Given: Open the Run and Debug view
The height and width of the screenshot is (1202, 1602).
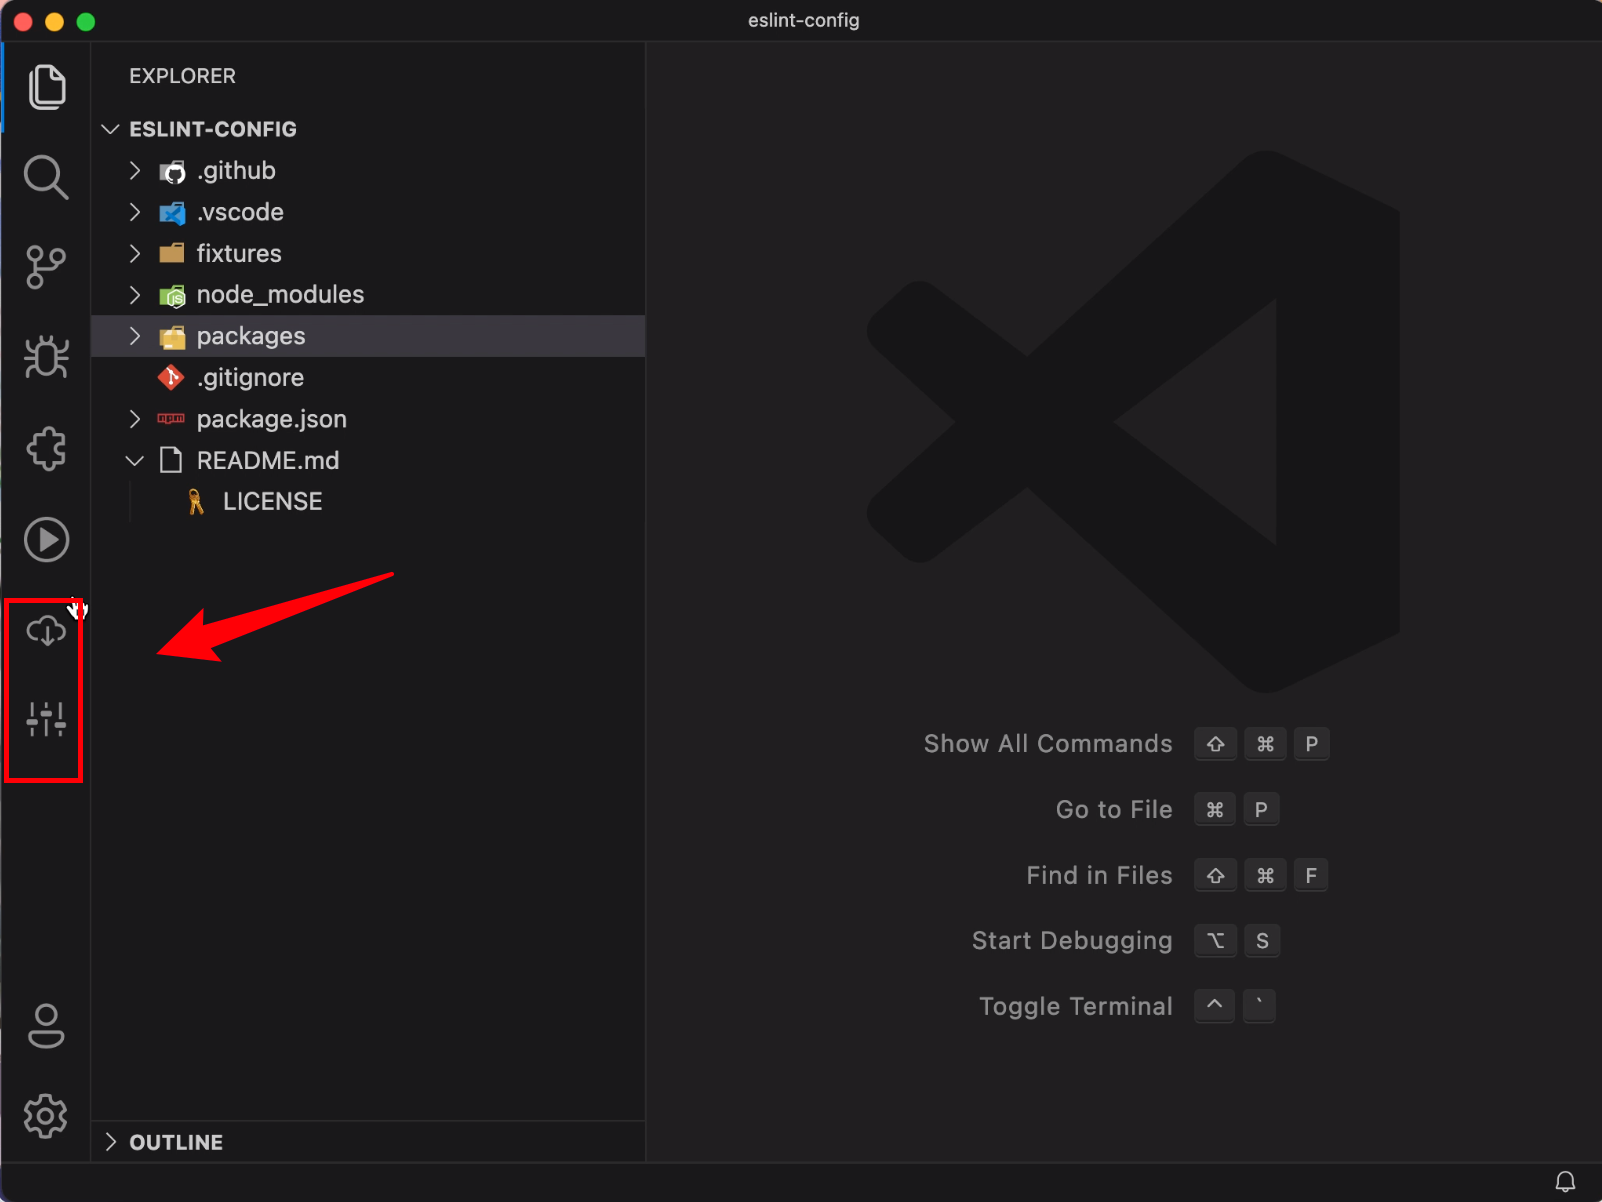Looking at the screenshot, I should click(x=45, y=357).
